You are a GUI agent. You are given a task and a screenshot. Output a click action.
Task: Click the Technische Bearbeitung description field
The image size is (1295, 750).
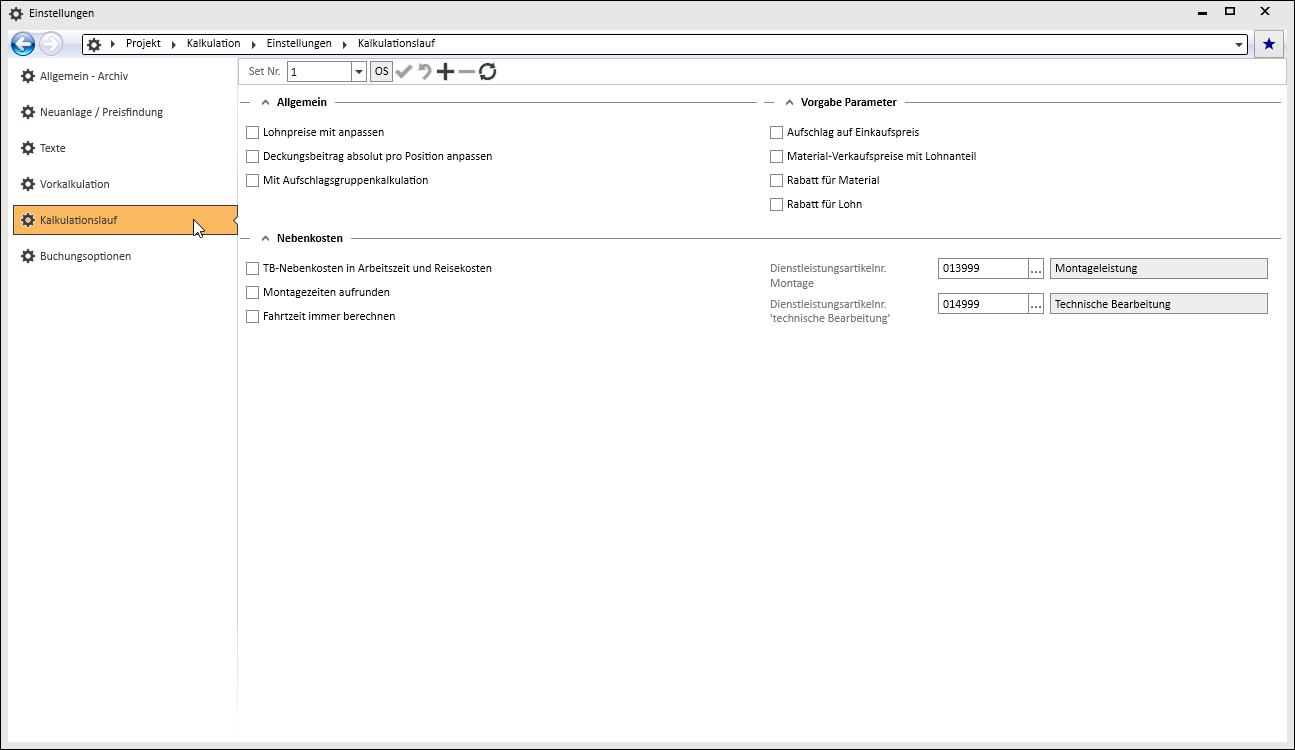pos(1158,304)
